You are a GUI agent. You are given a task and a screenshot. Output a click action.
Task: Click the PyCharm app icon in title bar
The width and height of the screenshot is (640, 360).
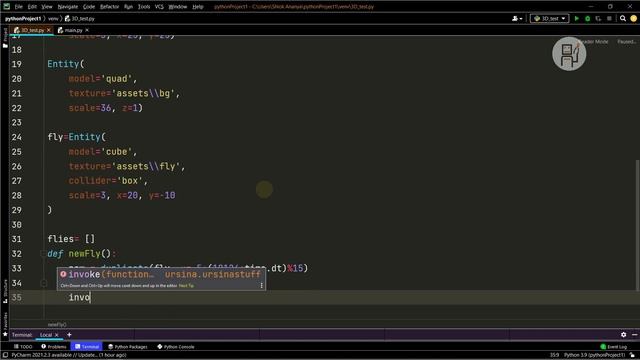[7, 7]
